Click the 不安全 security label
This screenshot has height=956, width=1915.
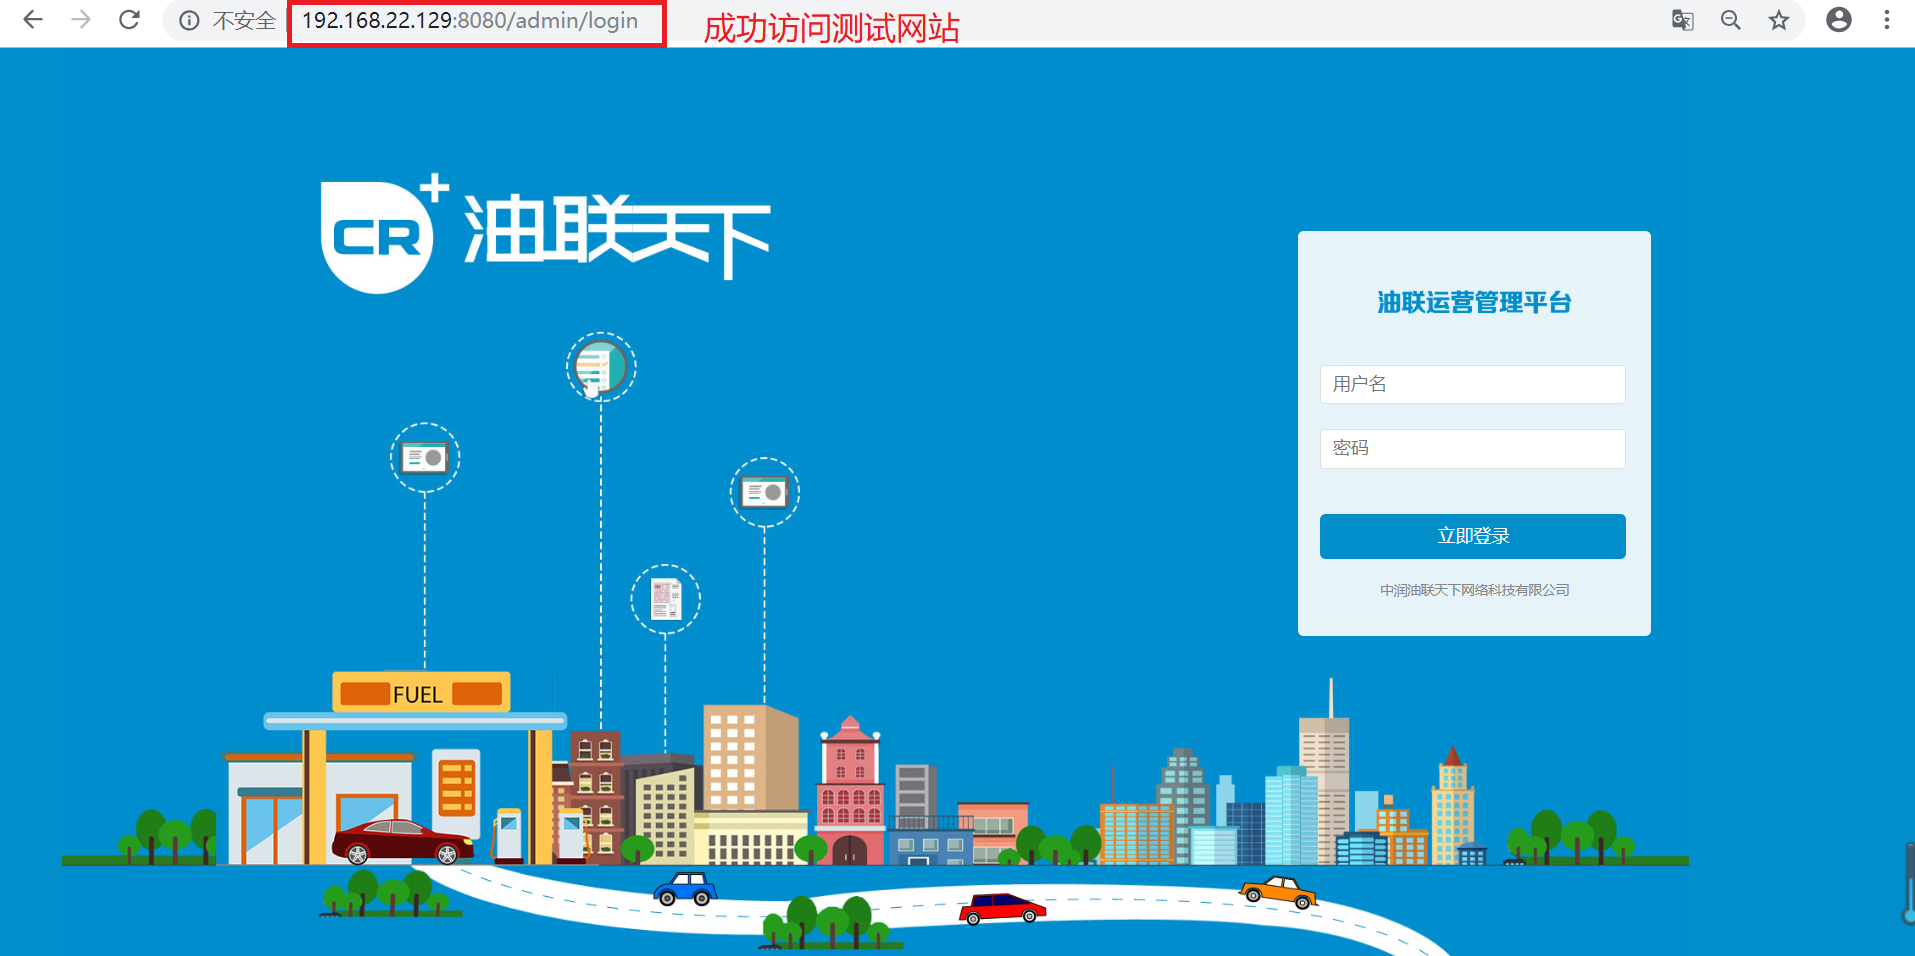[x=244, y=21]
